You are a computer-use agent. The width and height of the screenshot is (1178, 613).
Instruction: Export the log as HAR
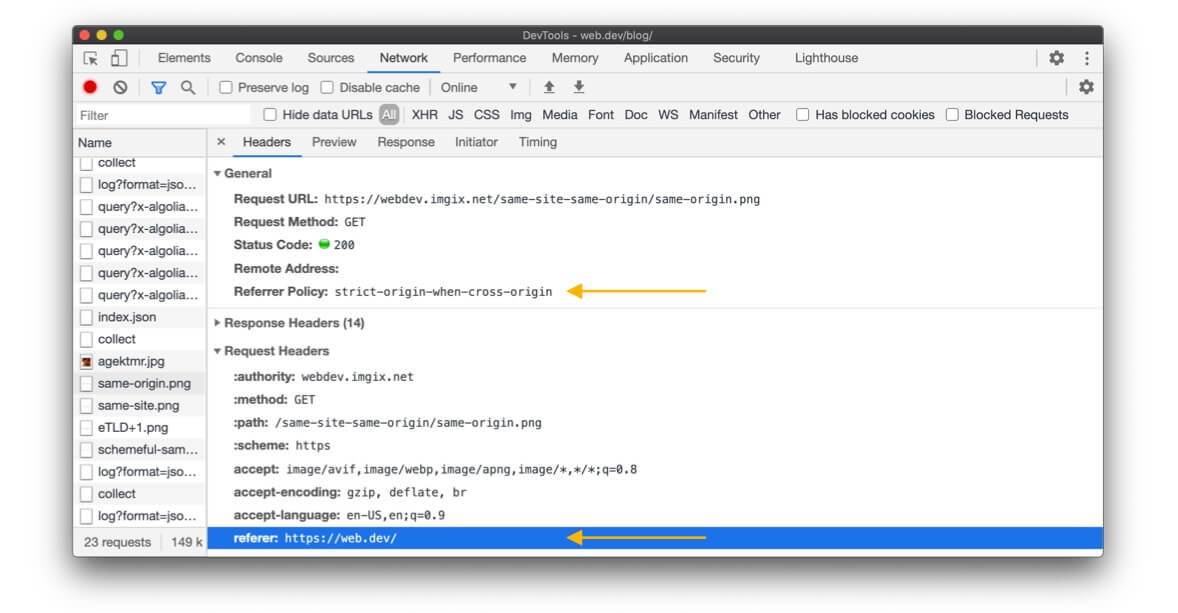pos(578,88)
